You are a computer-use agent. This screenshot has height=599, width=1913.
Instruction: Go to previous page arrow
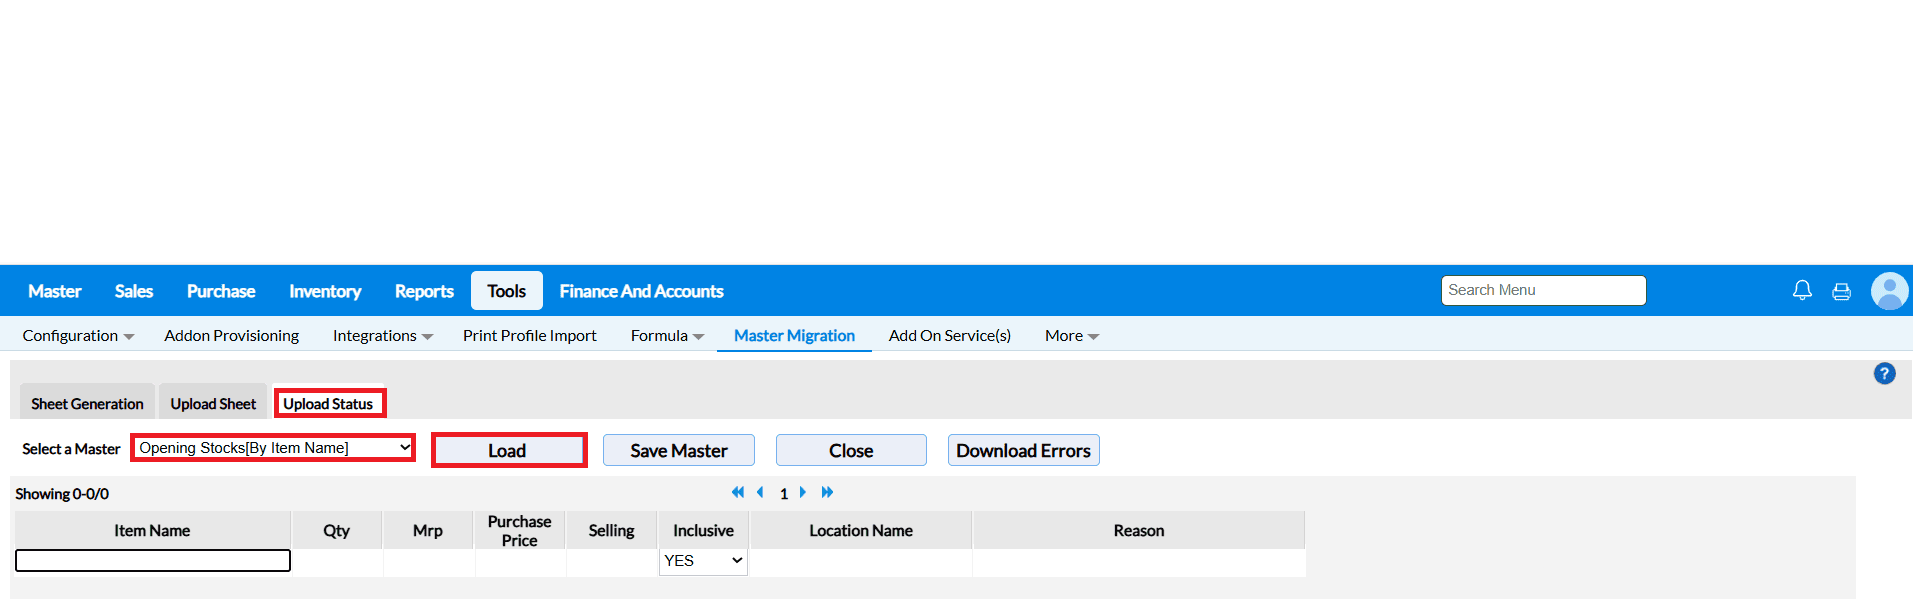click(760, 492)
